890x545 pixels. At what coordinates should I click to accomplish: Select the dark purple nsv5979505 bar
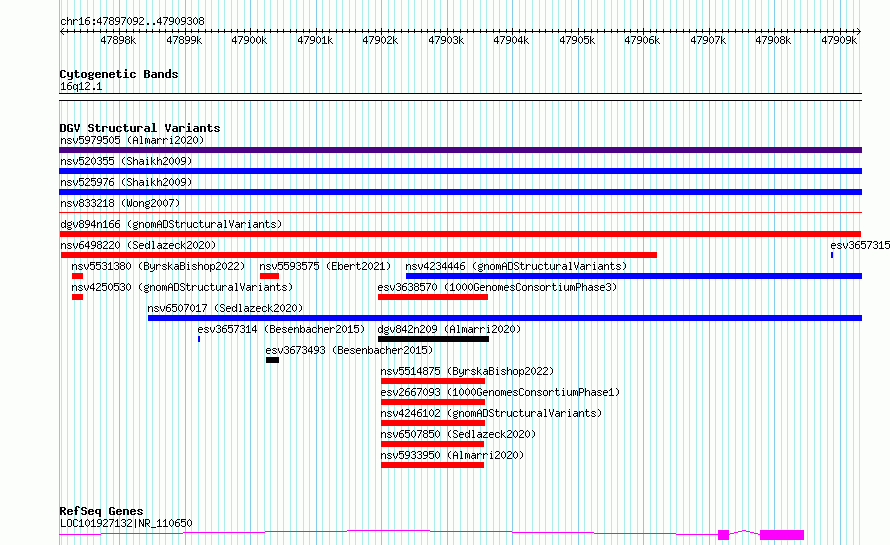click(460, 150)
